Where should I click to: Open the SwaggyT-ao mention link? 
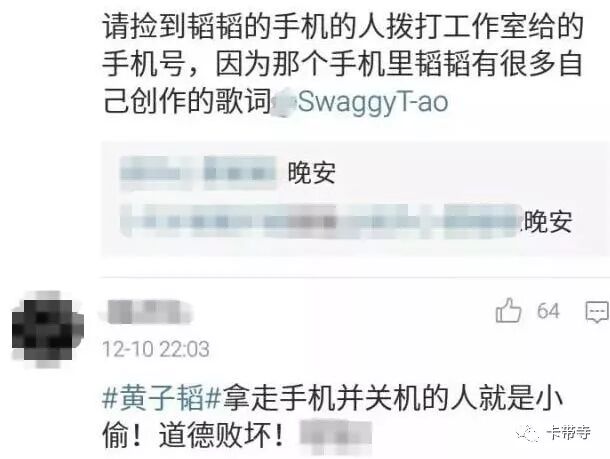click(x=373, y=102)
